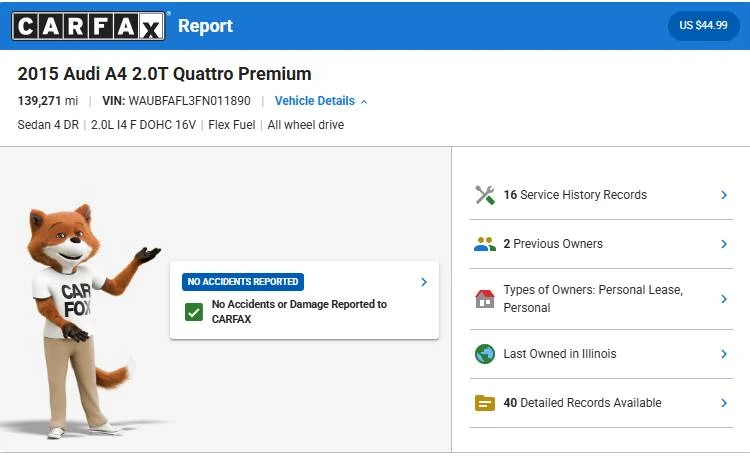The image size is (750, 456).
Task: Click the VIN WAUBFAFL3FN011890 text
Action: tap(176, 101)
